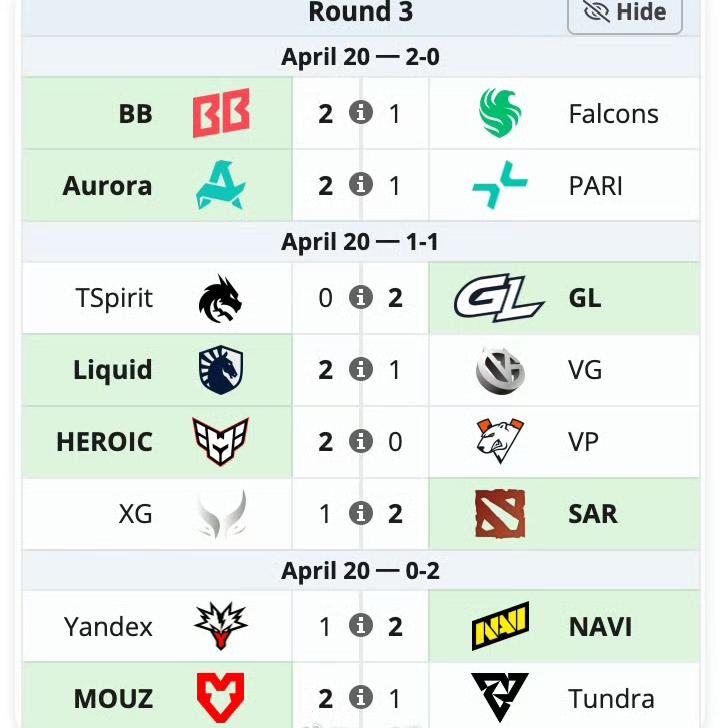Click the Virtus.pro bear logo
The image size is (719, 728).
click(500, 441)
